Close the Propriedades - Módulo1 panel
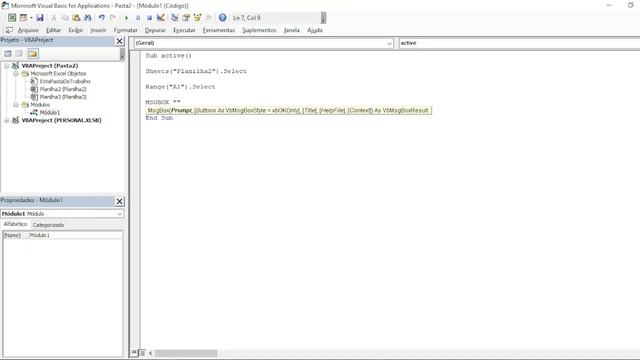 pyautogui.click(x=120, y=201)
